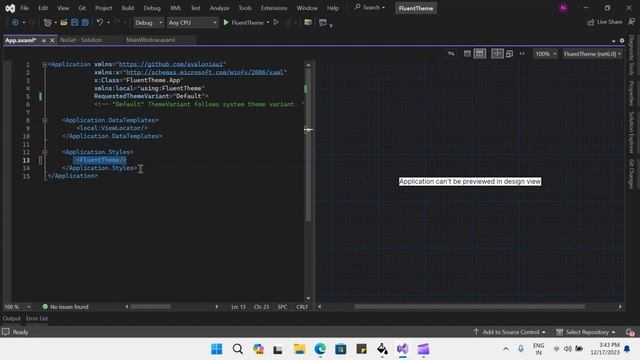
Task: Collapse Application.Styles block at line 12
Action: pos(45,152)
